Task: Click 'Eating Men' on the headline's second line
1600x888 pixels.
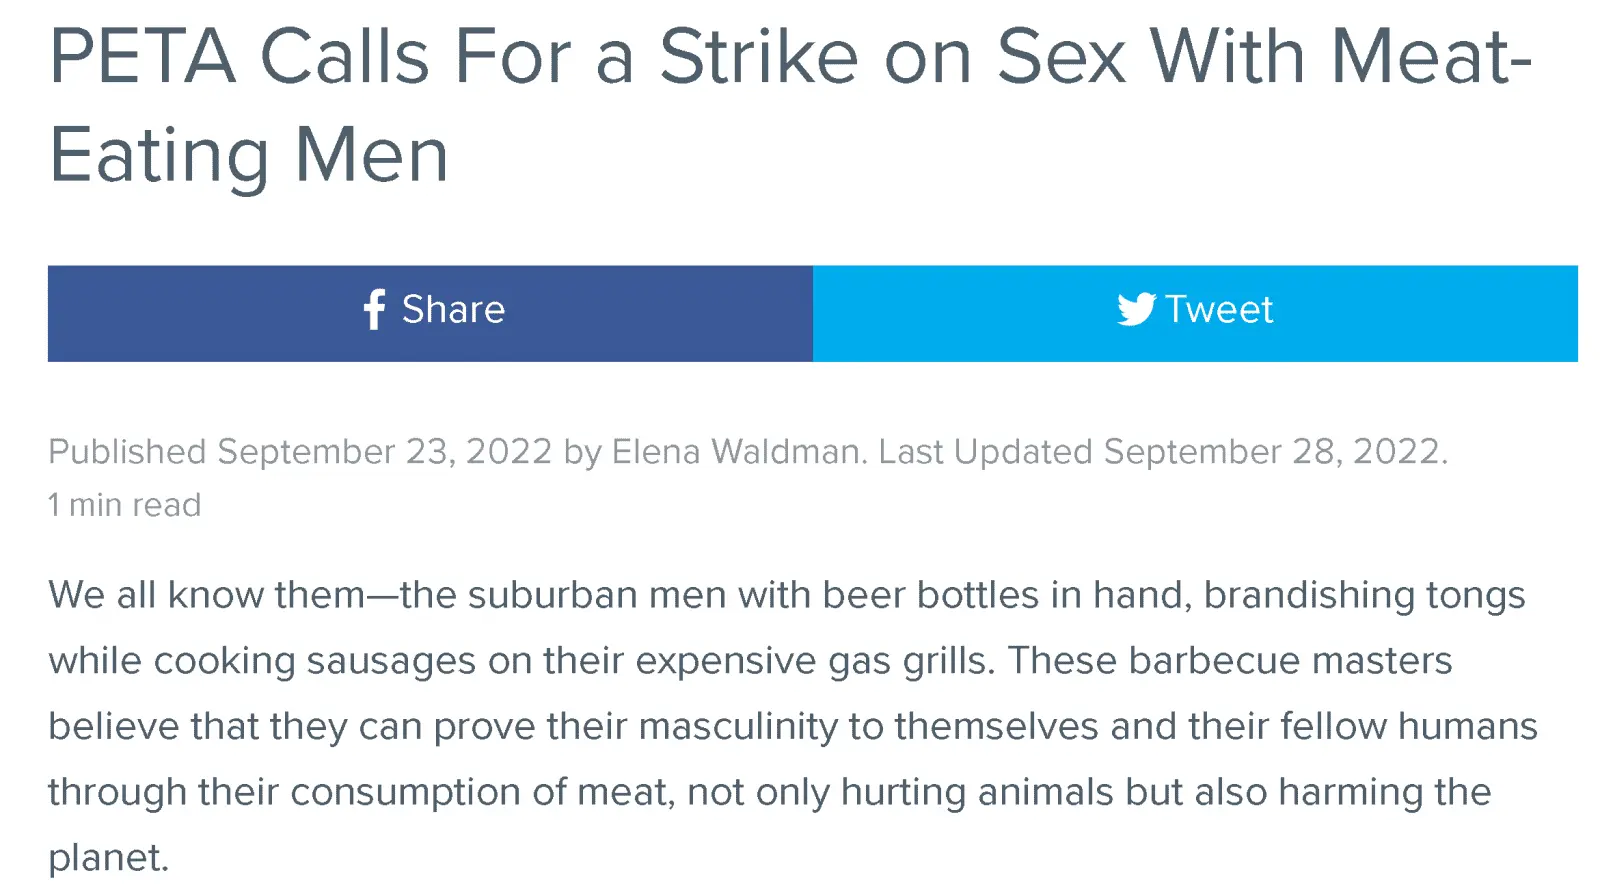Action: coord(248,156)
